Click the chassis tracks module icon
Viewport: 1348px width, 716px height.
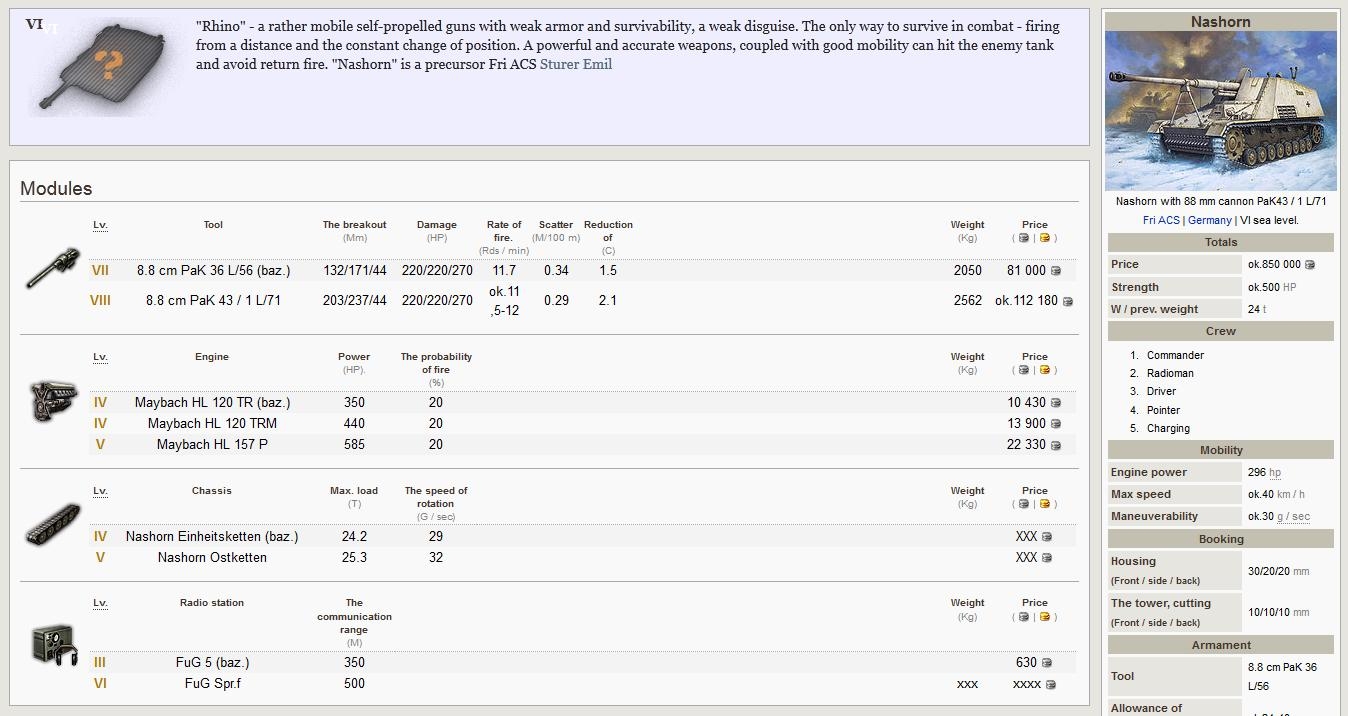tap(53, 526)
